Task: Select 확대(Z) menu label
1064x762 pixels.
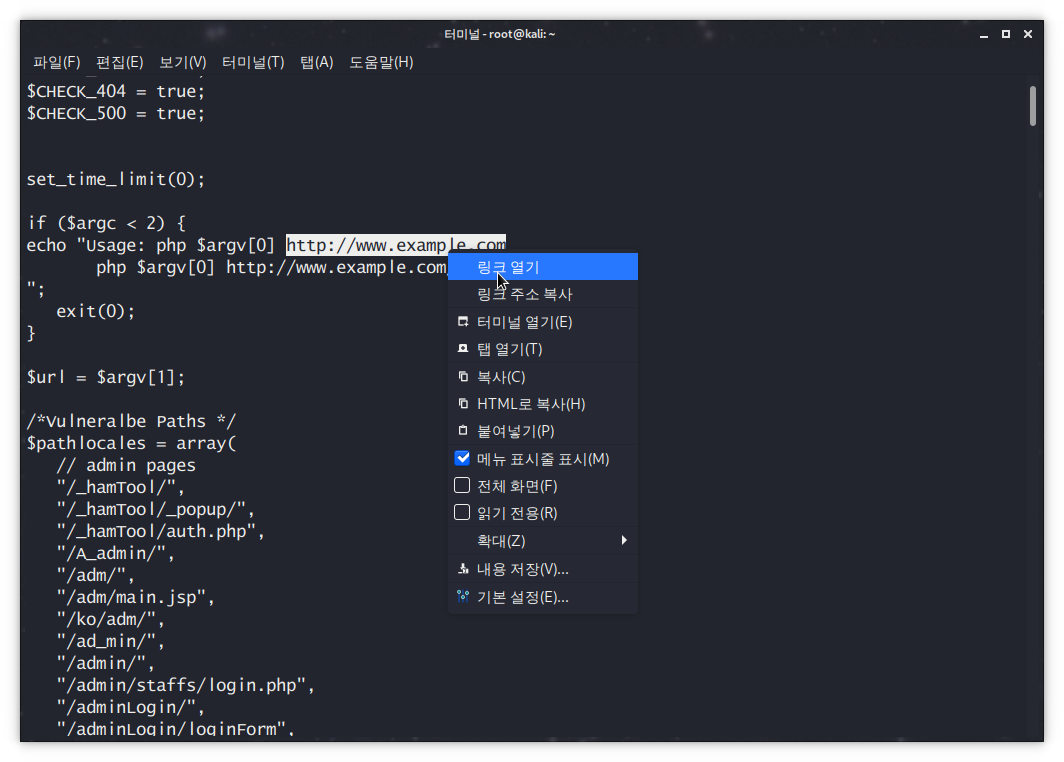Action: pyautogui.click(x=501, y=541)
